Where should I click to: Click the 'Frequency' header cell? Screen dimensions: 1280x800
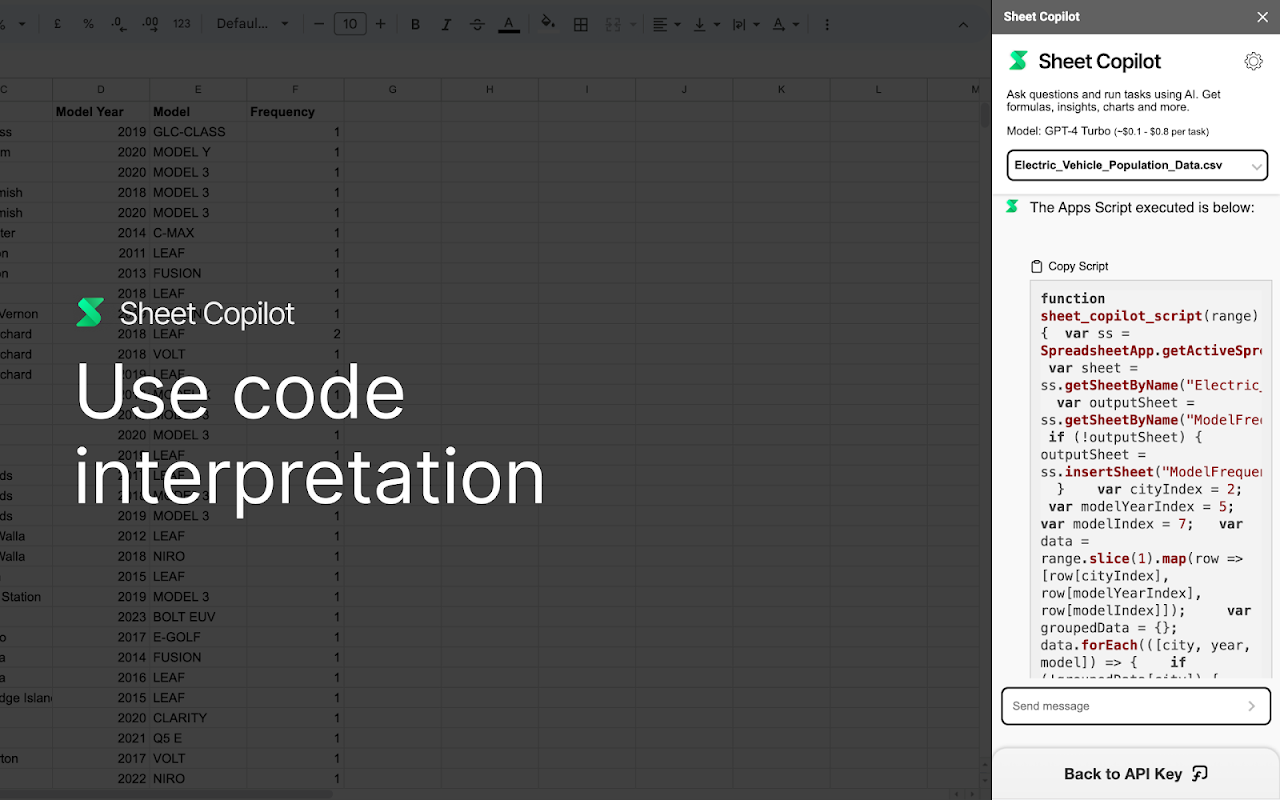point(295,112)
